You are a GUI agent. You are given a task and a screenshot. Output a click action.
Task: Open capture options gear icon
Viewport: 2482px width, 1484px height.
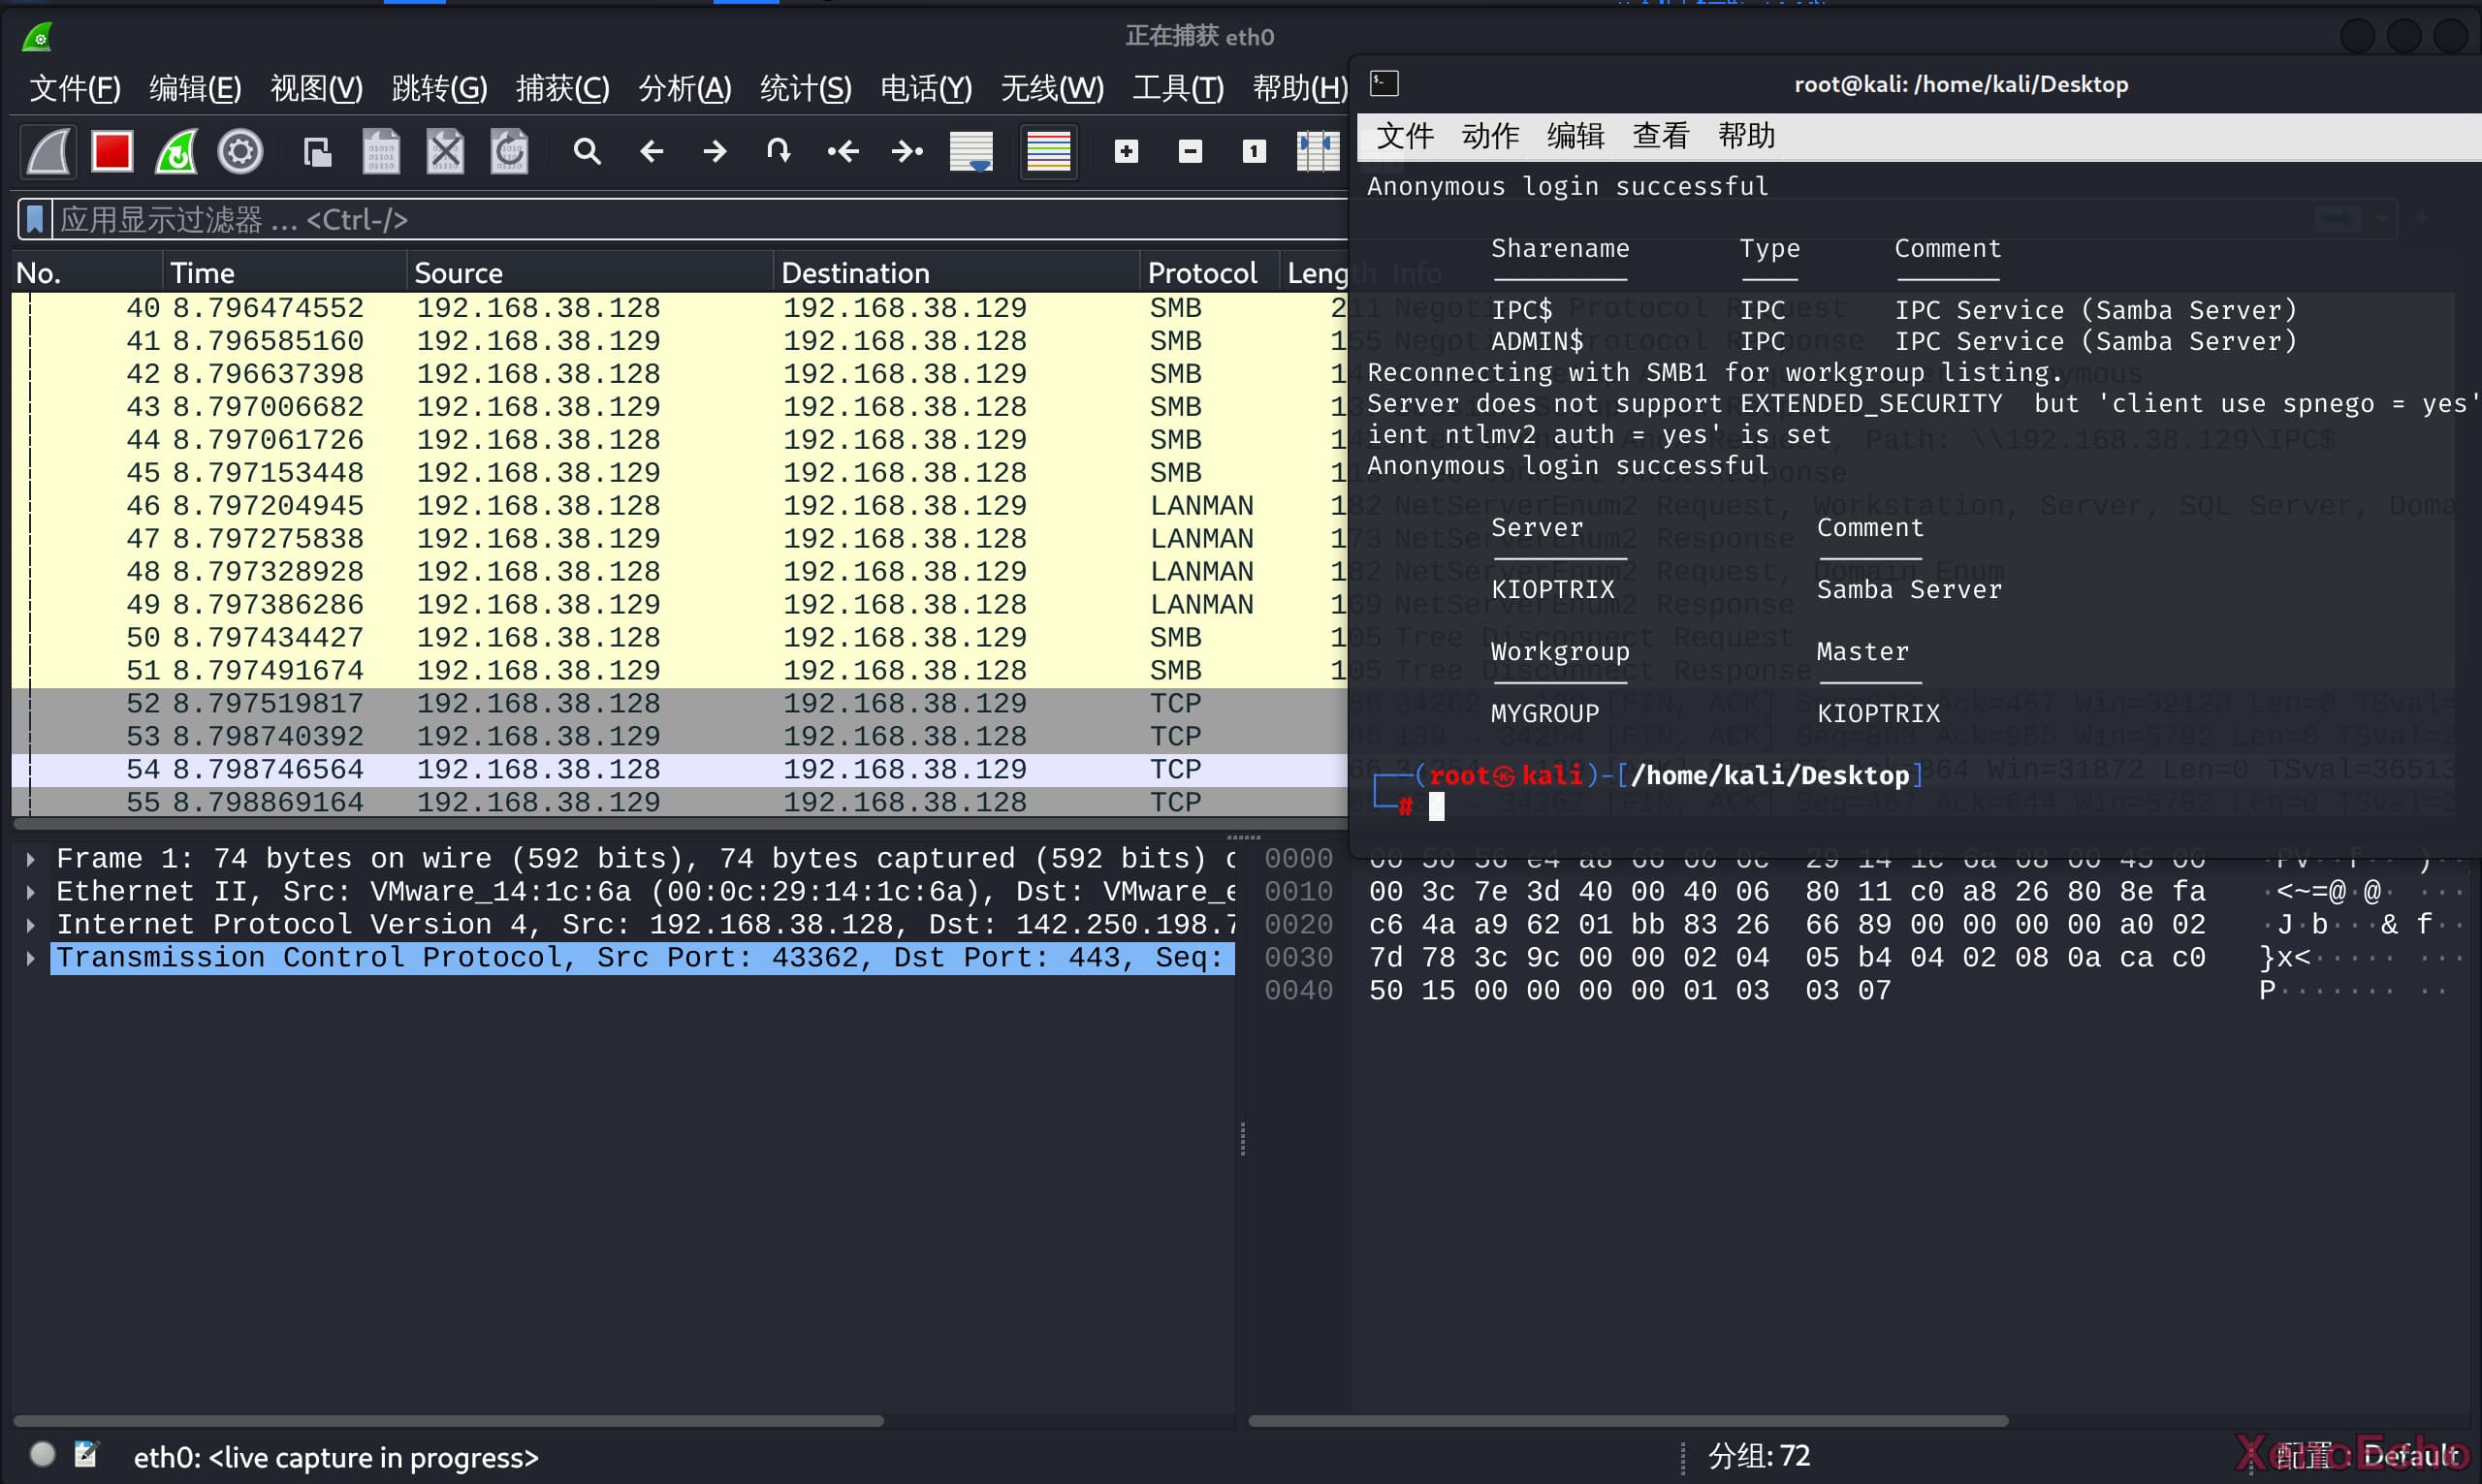click(240, 152)
